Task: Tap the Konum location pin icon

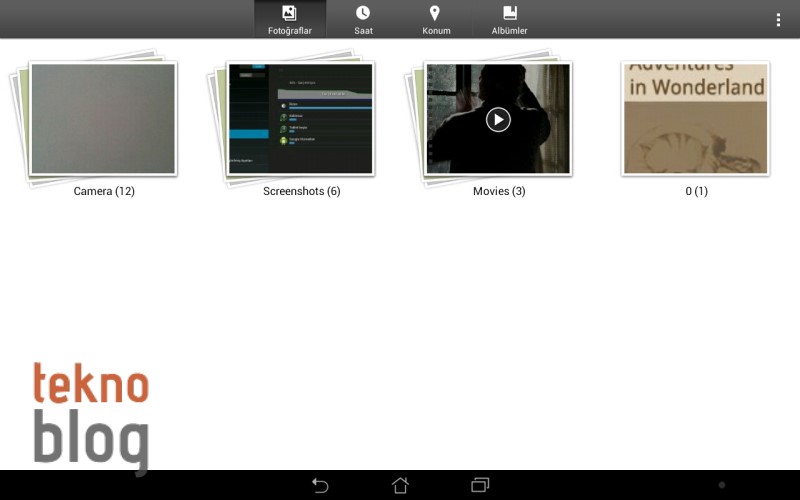Action: pyautogui.click(x=435, y=13)
